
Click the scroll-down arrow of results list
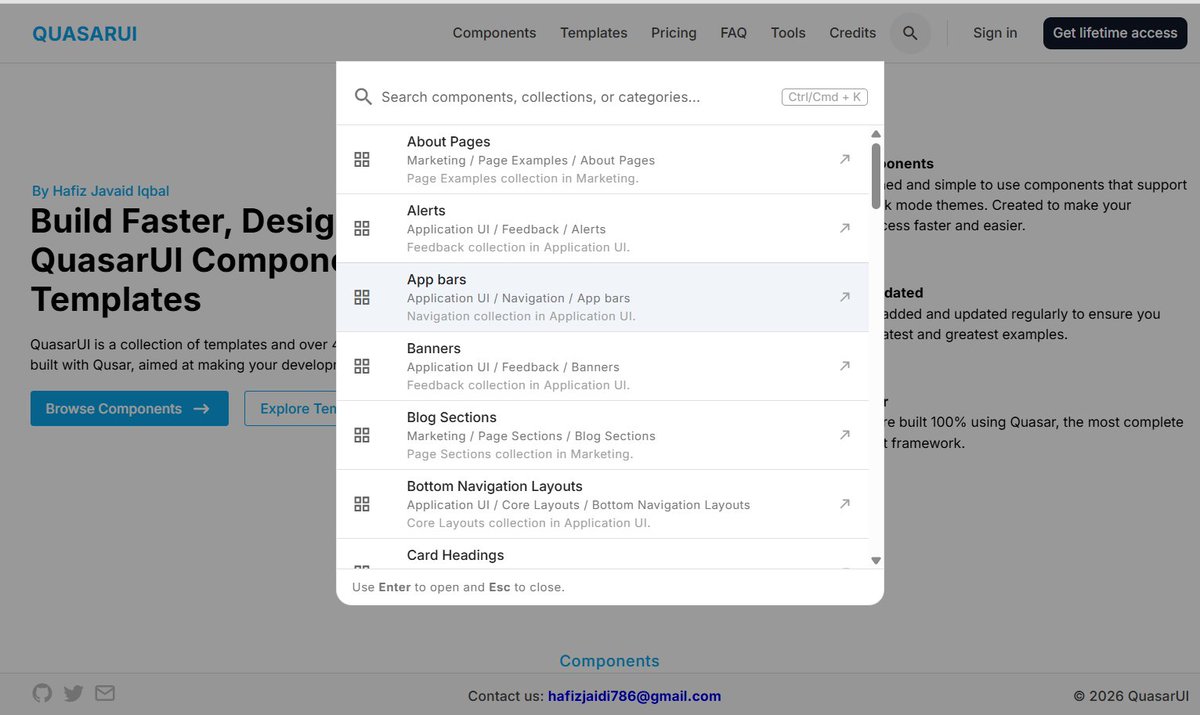[x=876, y=561]
